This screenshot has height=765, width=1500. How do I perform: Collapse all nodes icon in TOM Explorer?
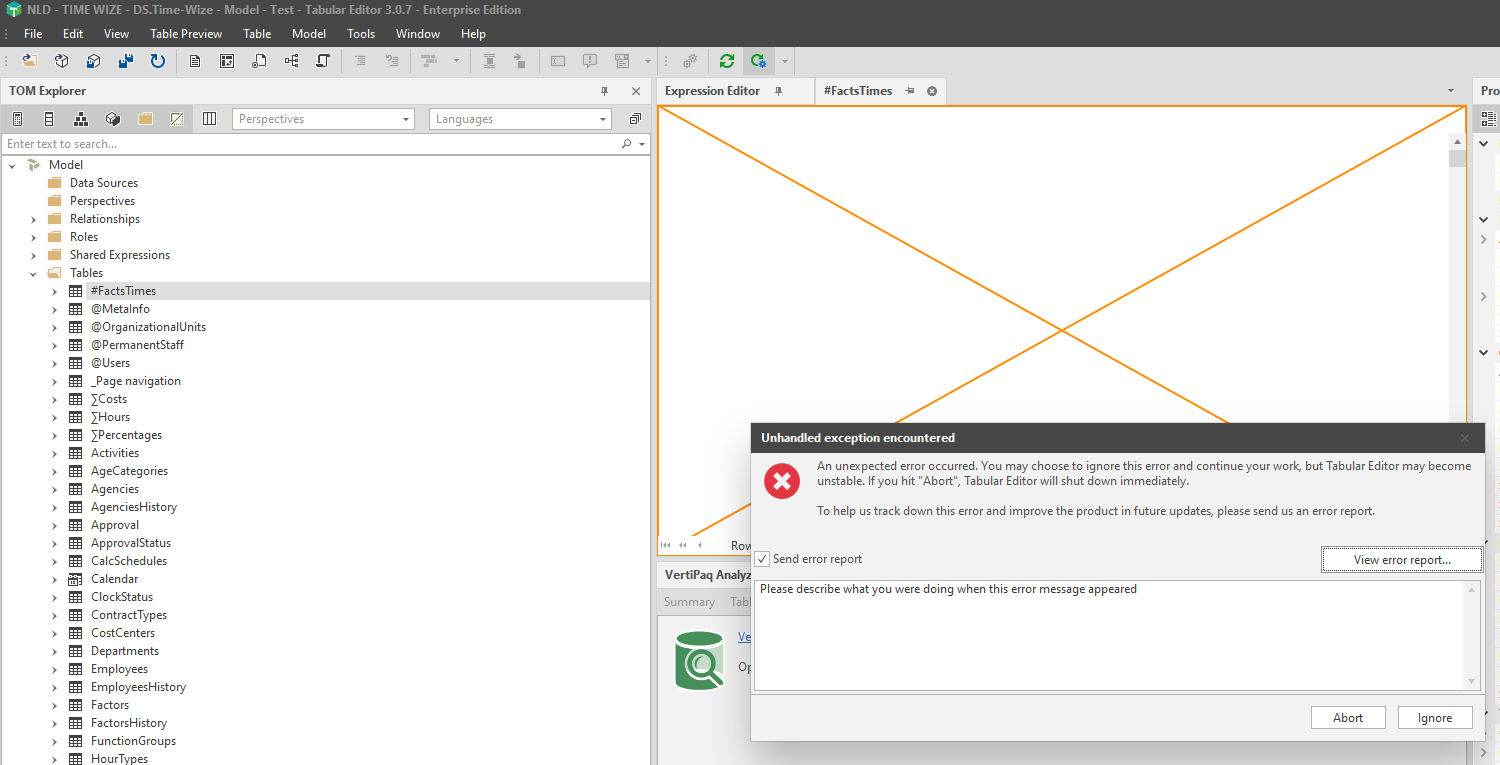pos(635,119)
